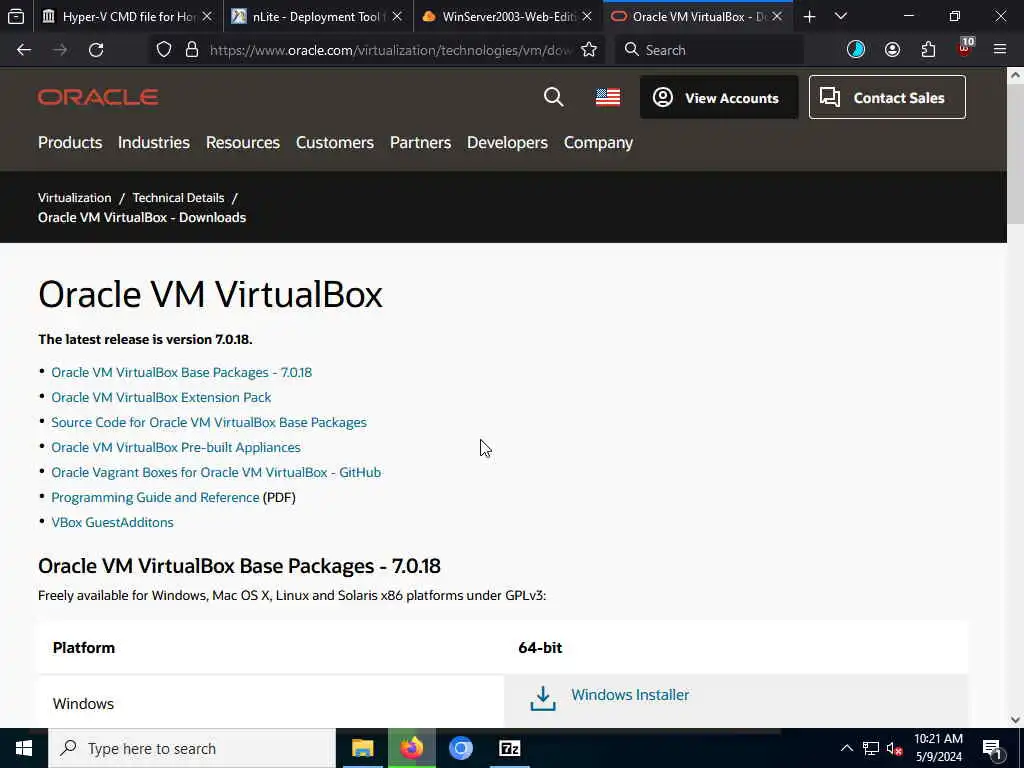This screenshot has width=1024, height=768.
Task: Open Firefox account icon
Action: point(892,50)
